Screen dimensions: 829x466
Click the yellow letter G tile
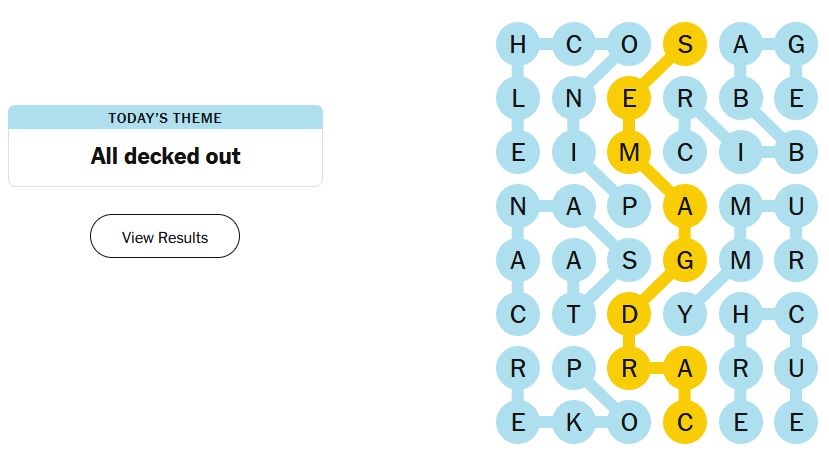[685, 260]
